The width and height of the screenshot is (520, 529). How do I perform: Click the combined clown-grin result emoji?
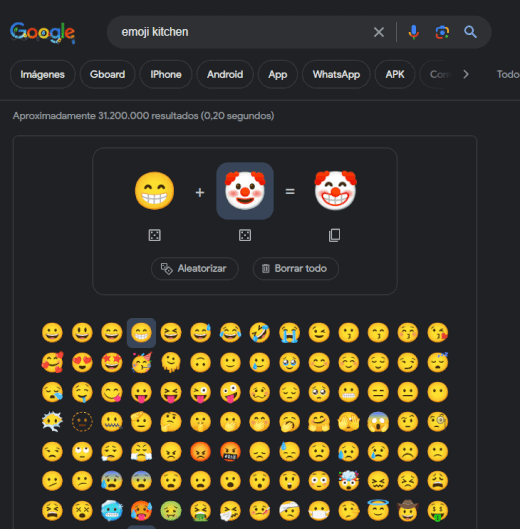coord(335,190)
